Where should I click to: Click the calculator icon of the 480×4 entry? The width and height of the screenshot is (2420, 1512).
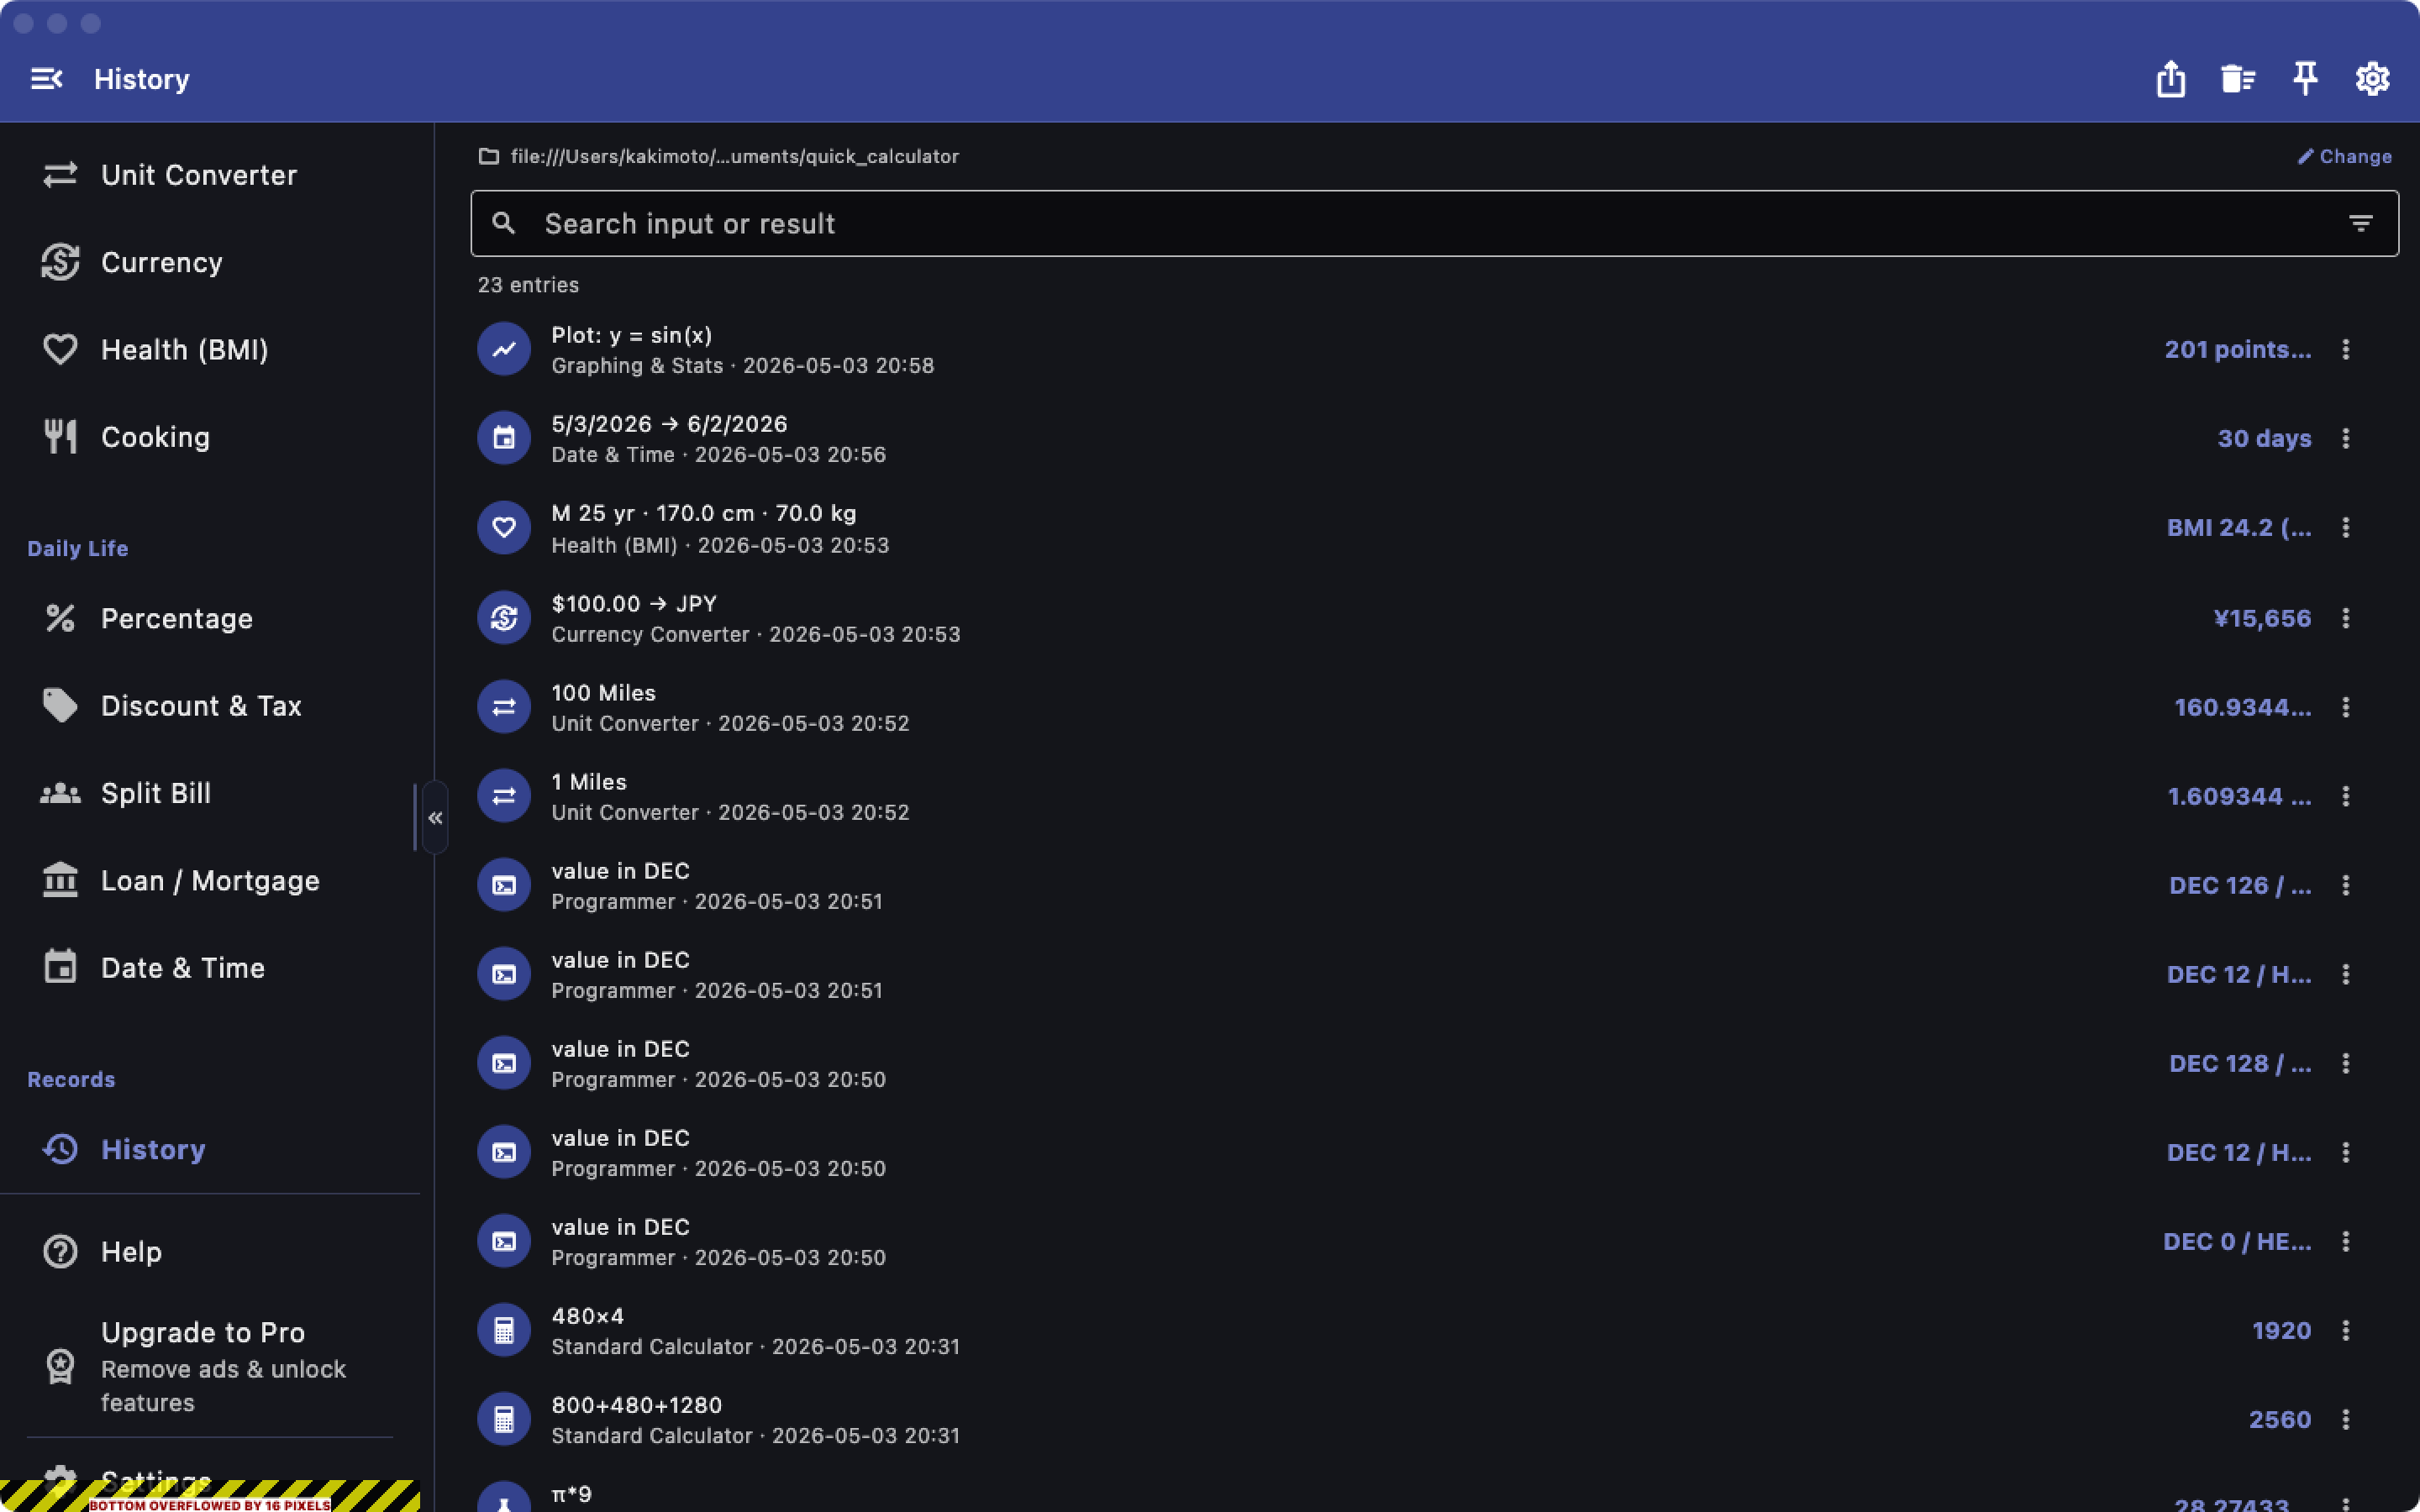(504, 1330)
